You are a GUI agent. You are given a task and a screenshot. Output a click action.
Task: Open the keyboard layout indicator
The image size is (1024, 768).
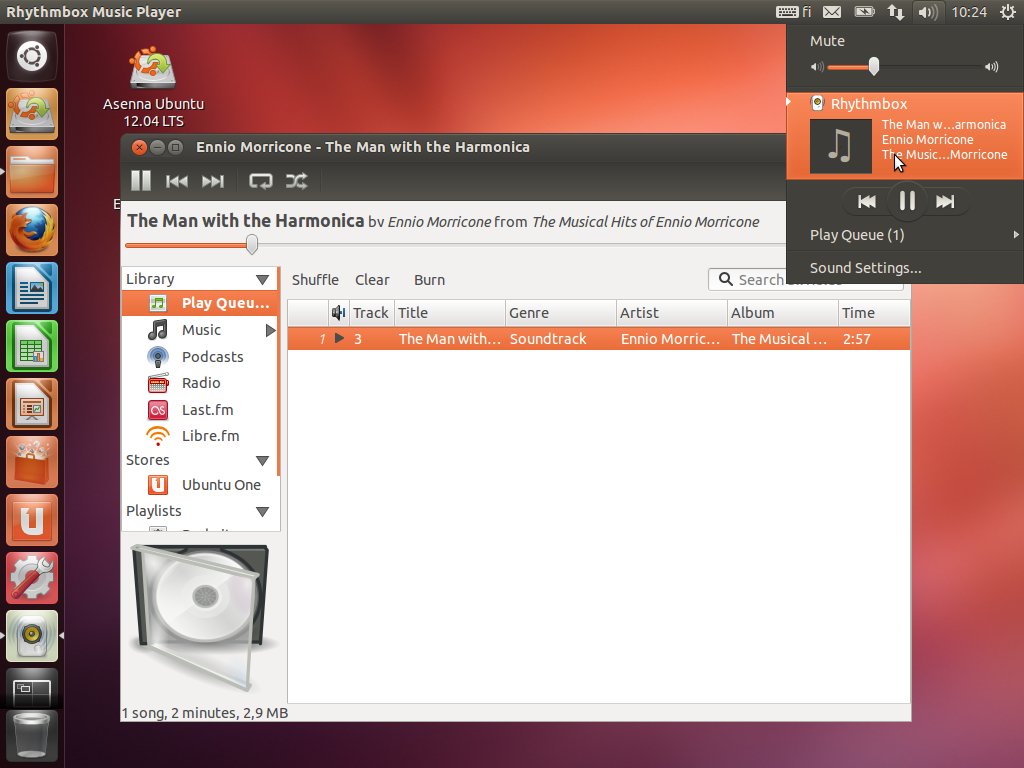(793, 12)
